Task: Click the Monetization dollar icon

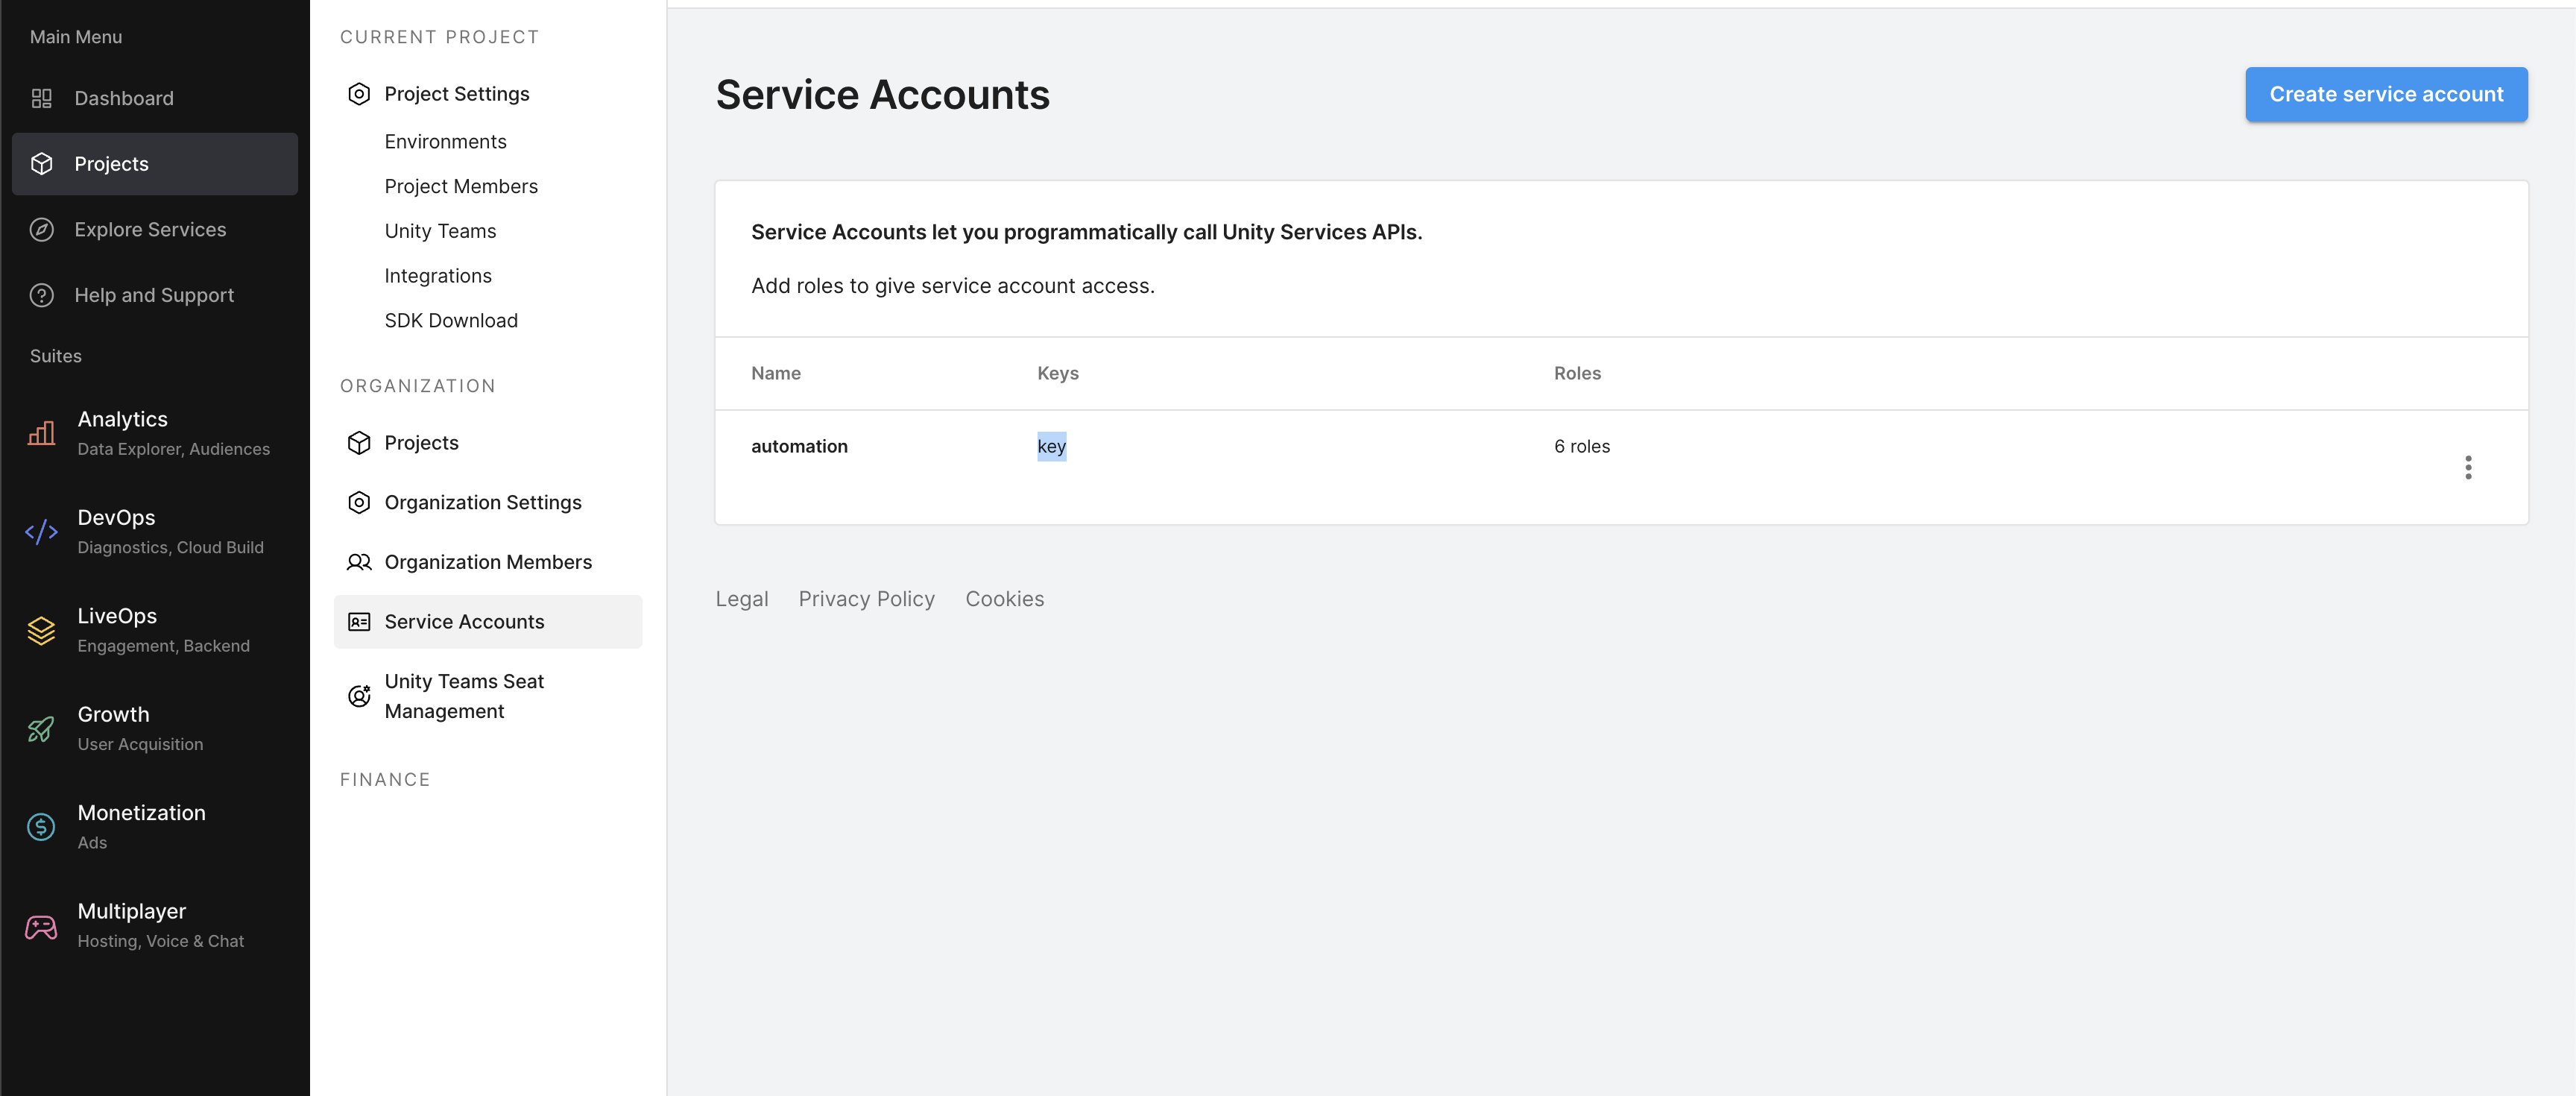Action: 41,827
